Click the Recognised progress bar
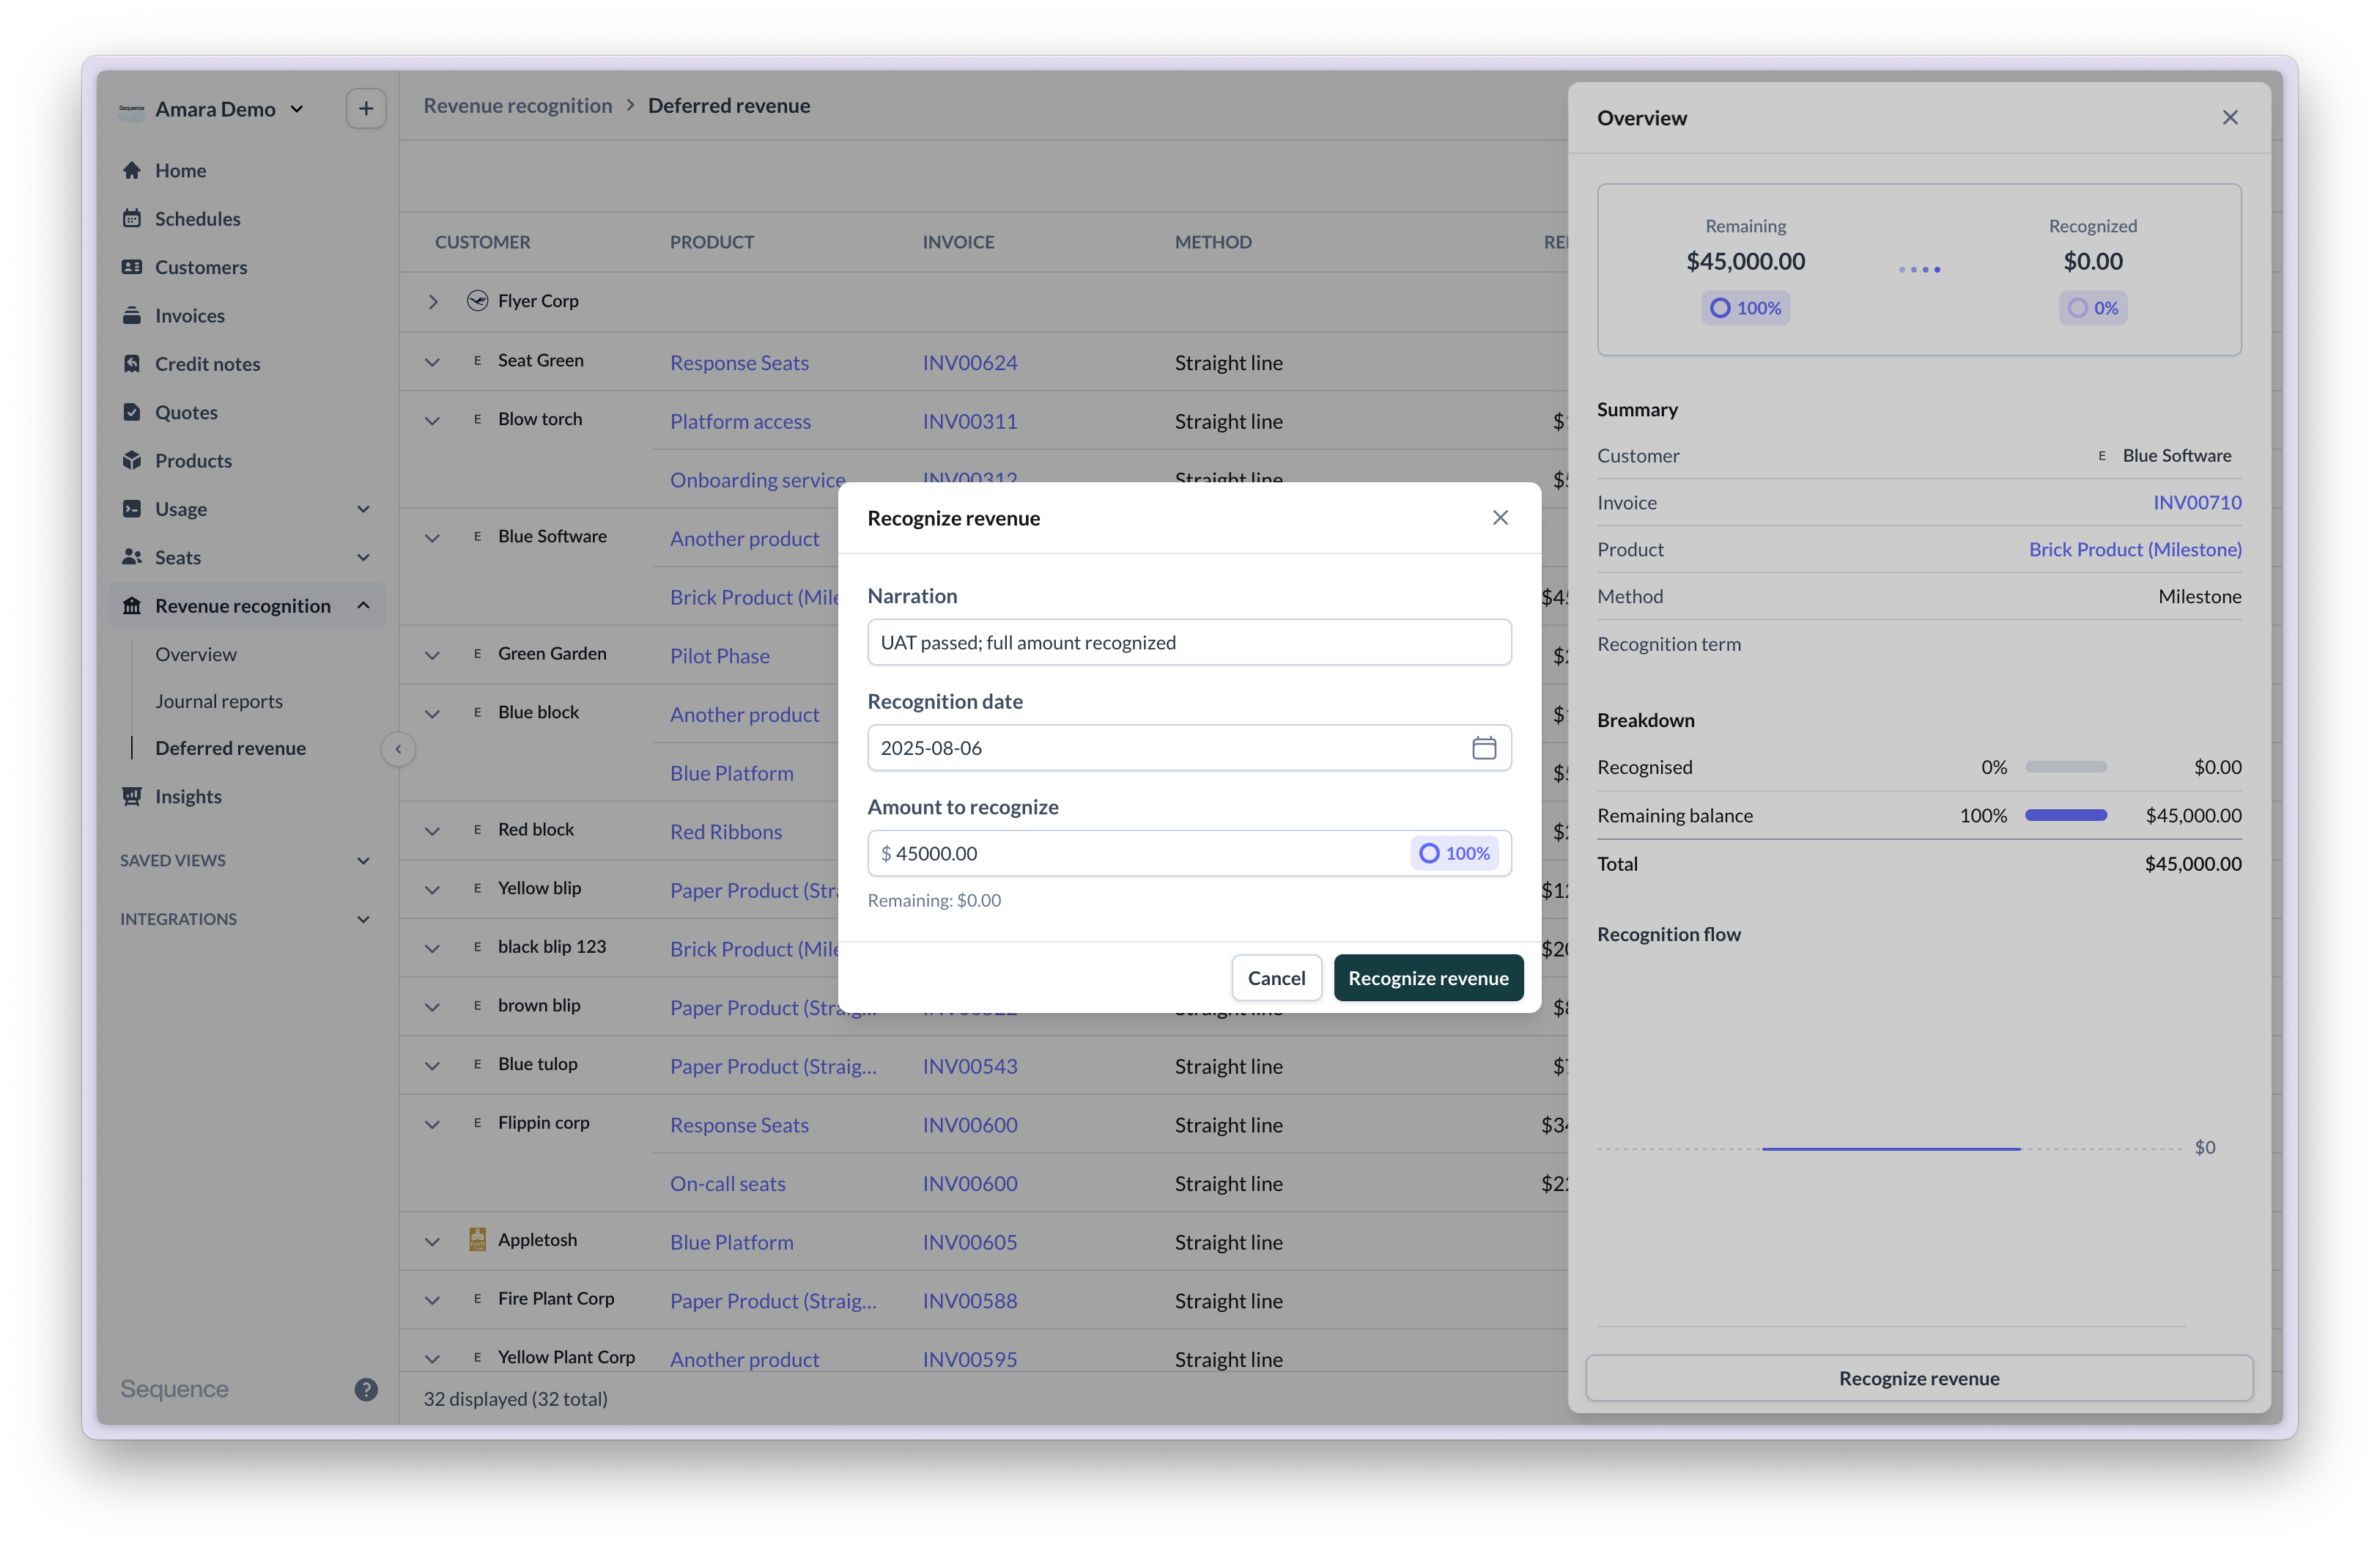The image size is (2380, 1548). [2066, 767]
